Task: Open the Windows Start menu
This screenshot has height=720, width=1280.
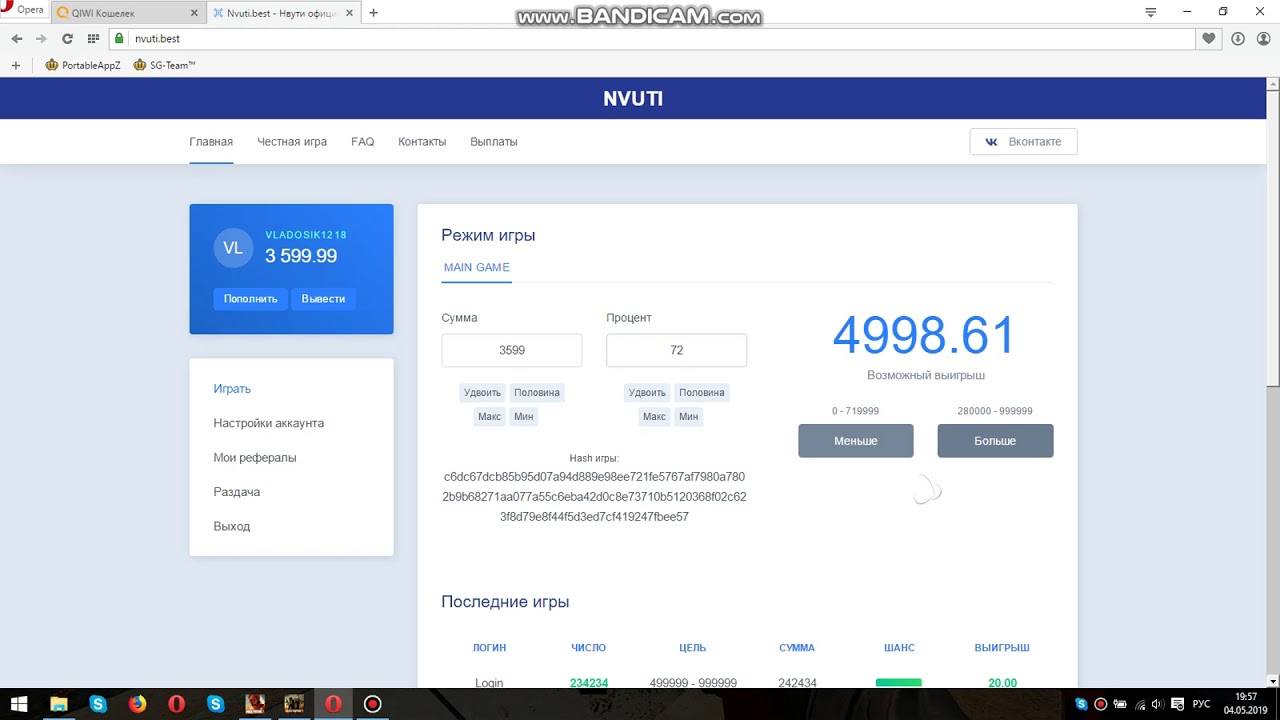Action: pos(19,704)
